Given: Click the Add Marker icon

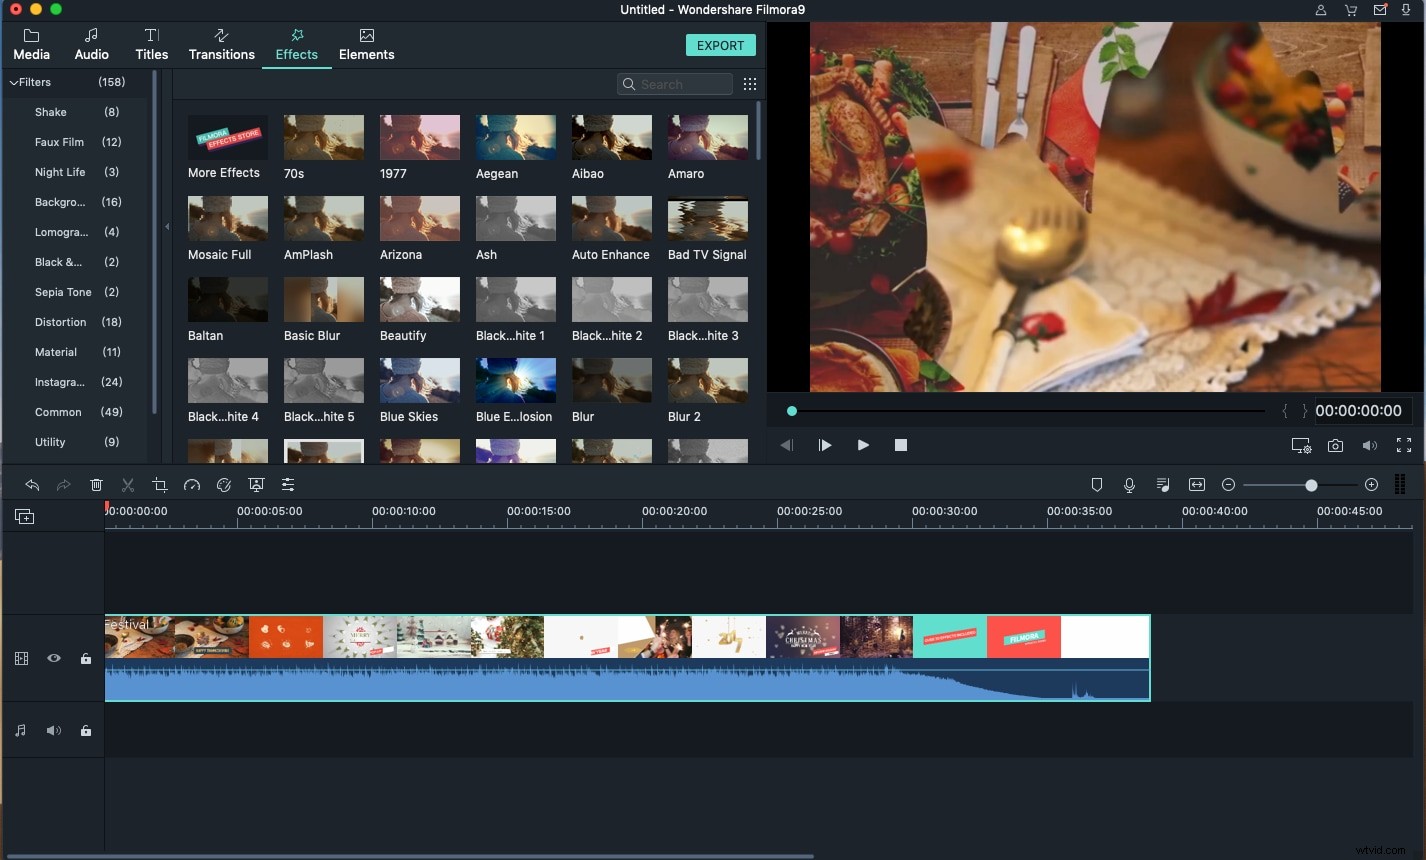Looking at the screenshot, I should coord(1097,485).
